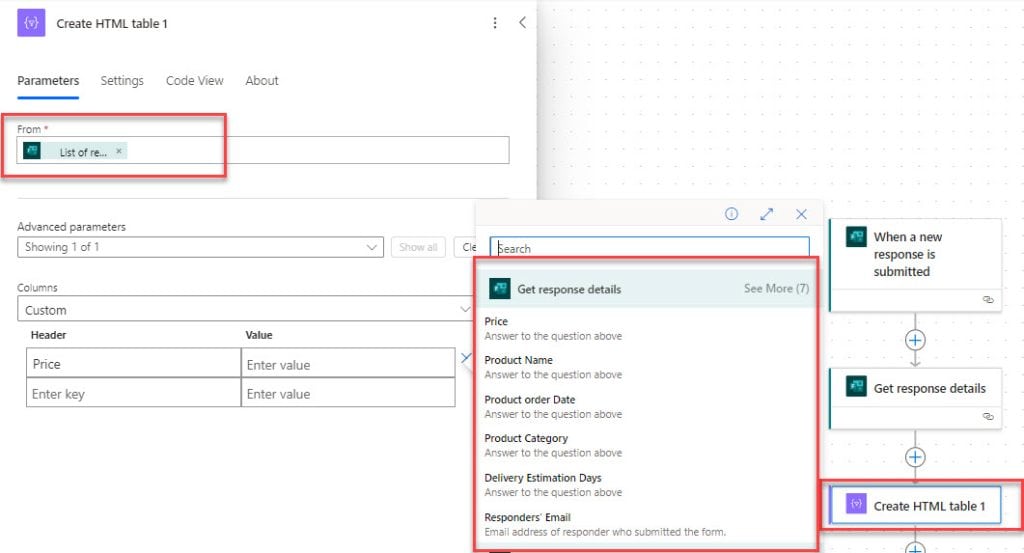Select the When a new response is submitted trigger

point(915,264)
